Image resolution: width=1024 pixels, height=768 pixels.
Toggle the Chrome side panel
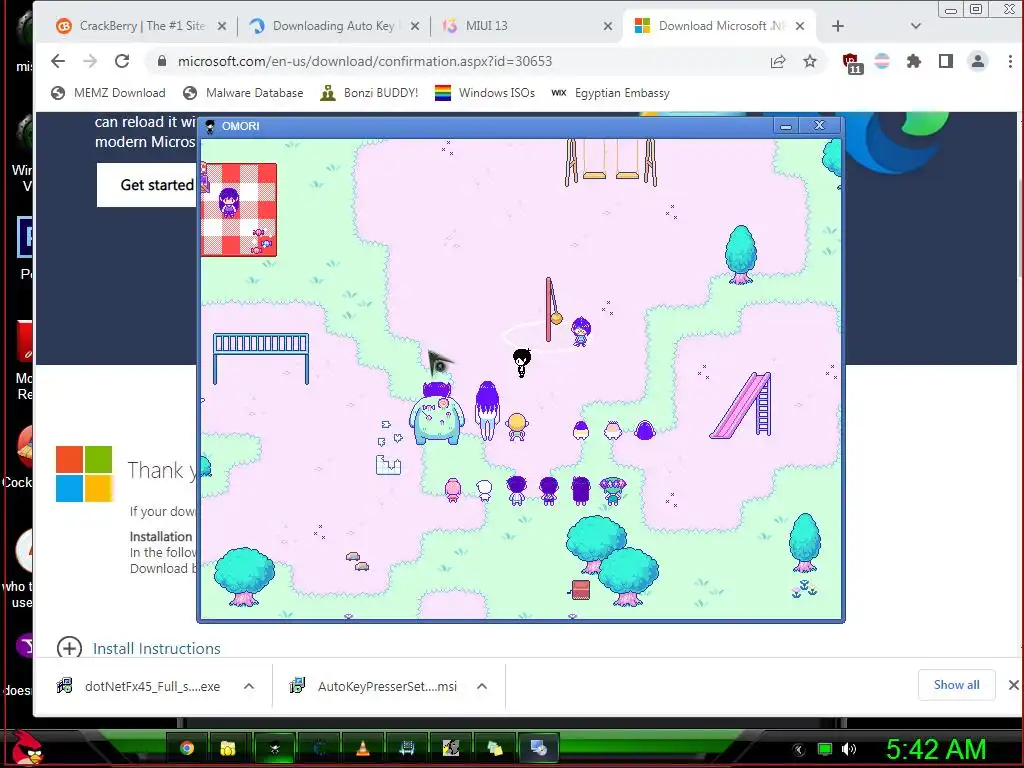pyautogui.click(x=946, y=61)
